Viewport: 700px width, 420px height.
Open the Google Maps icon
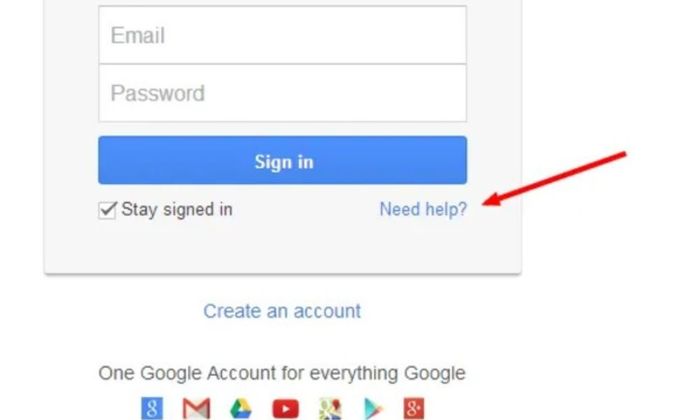point(330,408)
